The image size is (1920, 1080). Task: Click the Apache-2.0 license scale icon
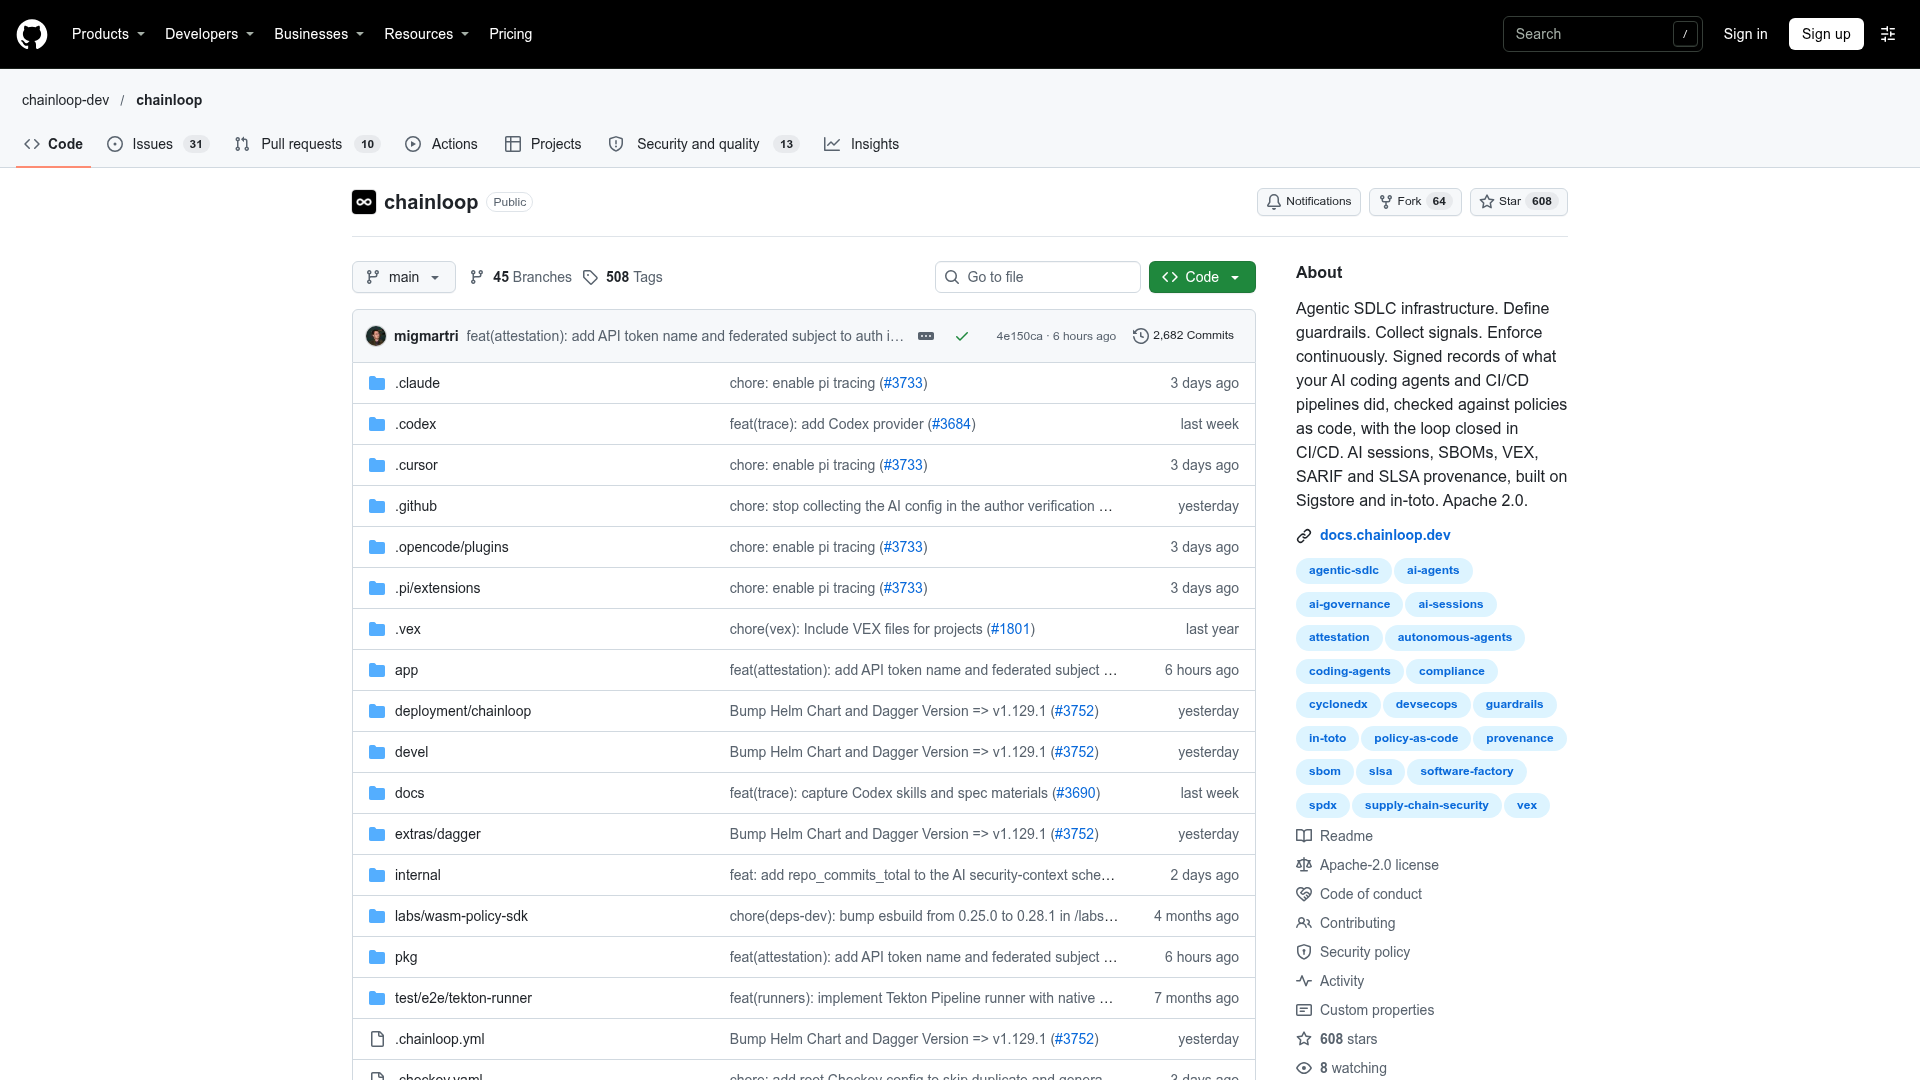pyautogui.click(x=1304, y=865)
